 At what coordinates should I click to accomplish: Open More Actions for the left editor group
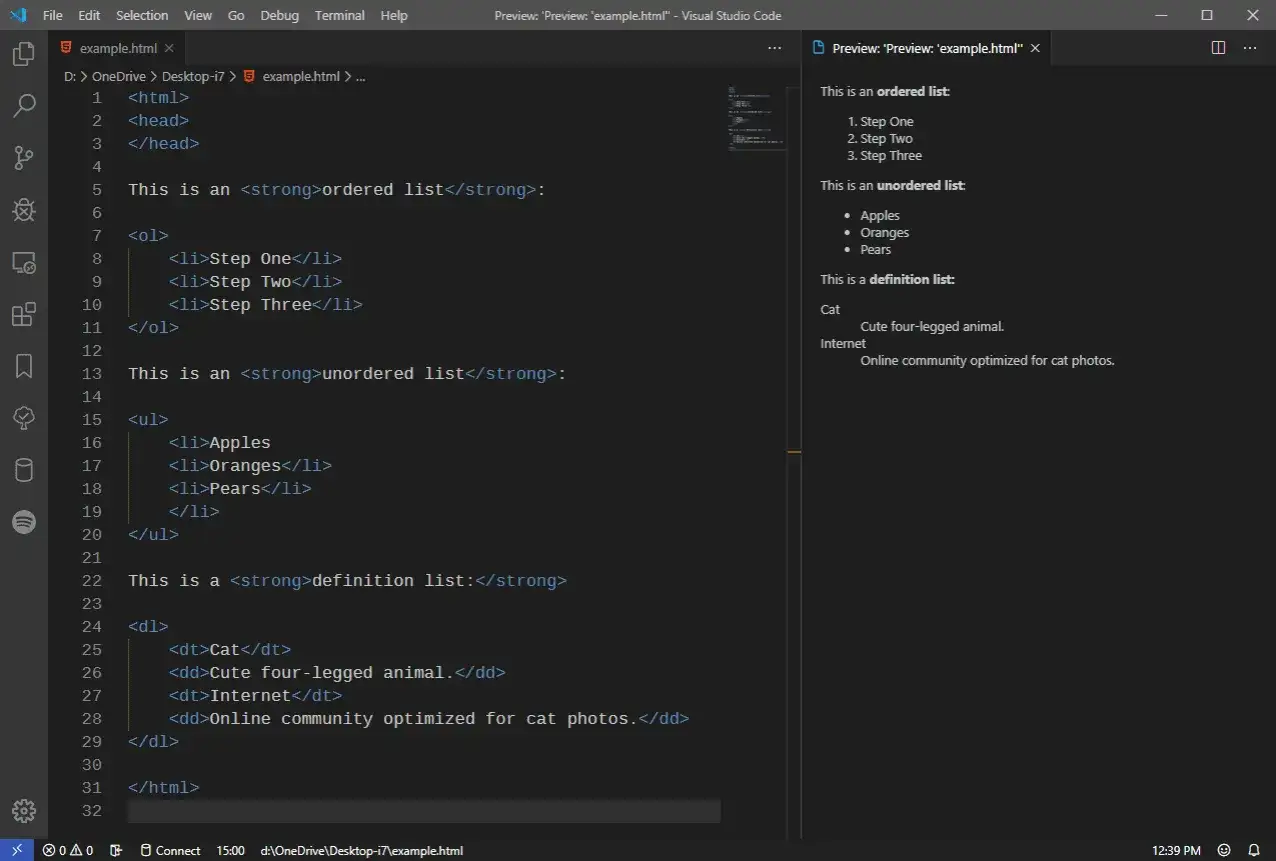(775, 48)
